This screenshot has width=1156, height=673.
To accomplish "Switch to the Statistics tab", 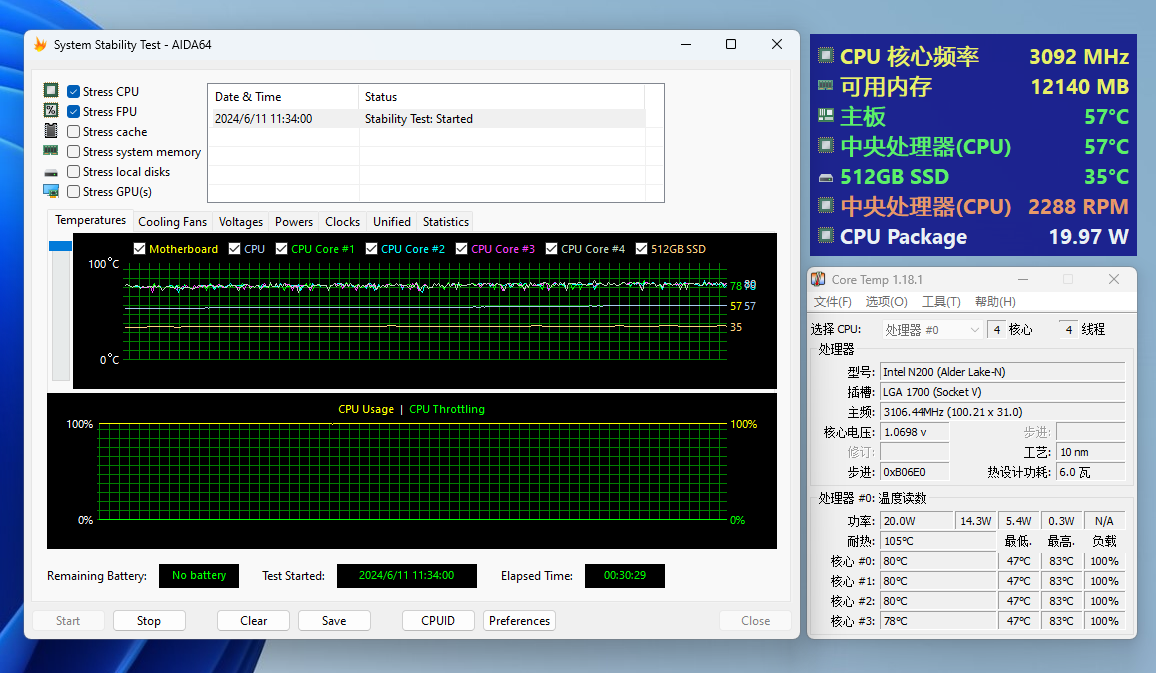I will 445,221.
